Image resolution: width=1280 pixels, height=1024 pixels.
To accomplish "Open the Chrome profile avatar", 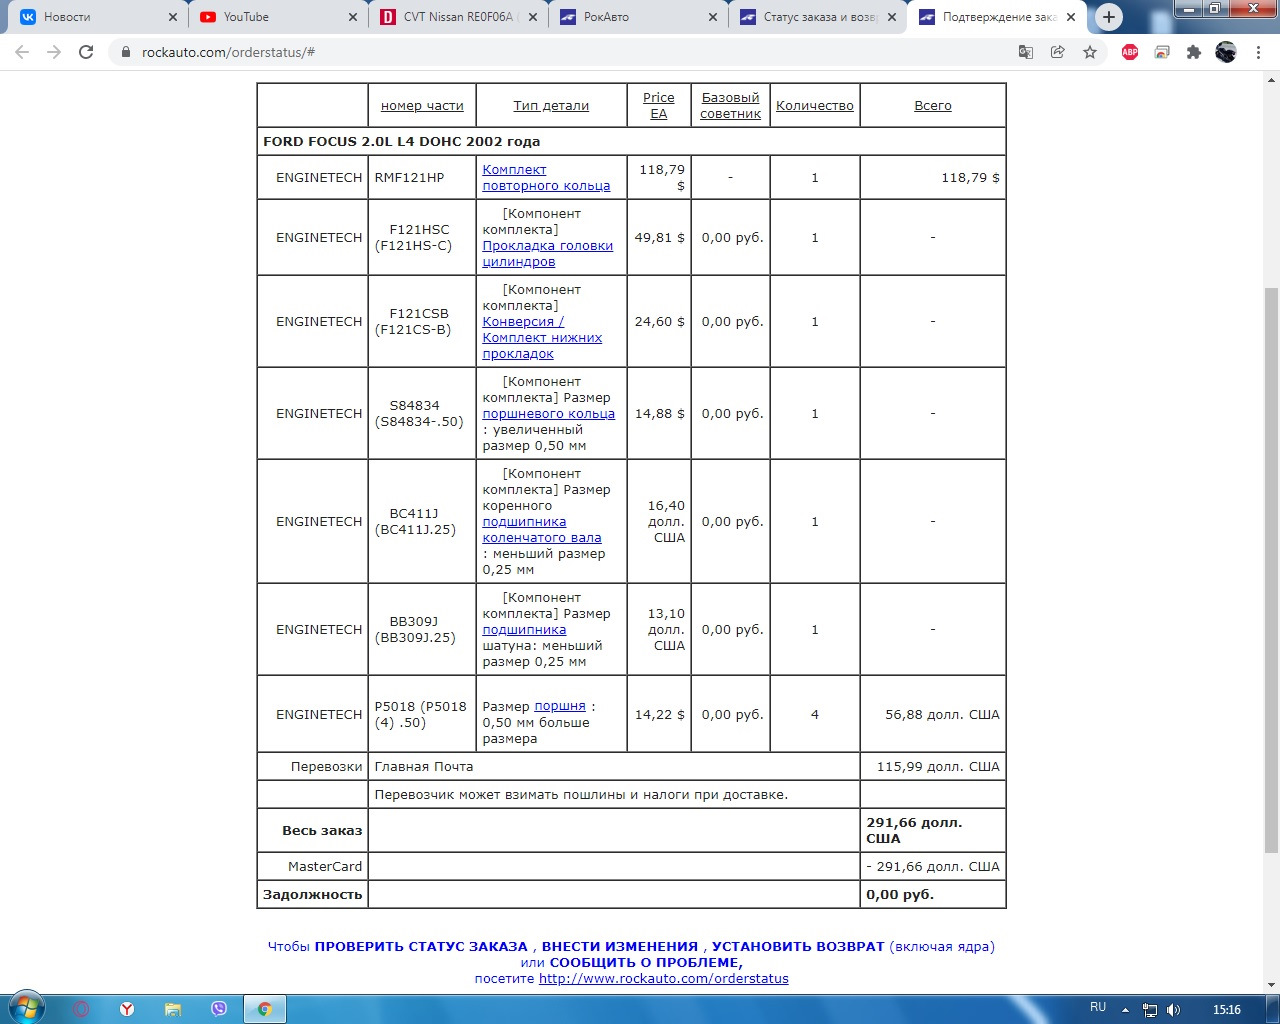I will click(x=1226, y=52).
